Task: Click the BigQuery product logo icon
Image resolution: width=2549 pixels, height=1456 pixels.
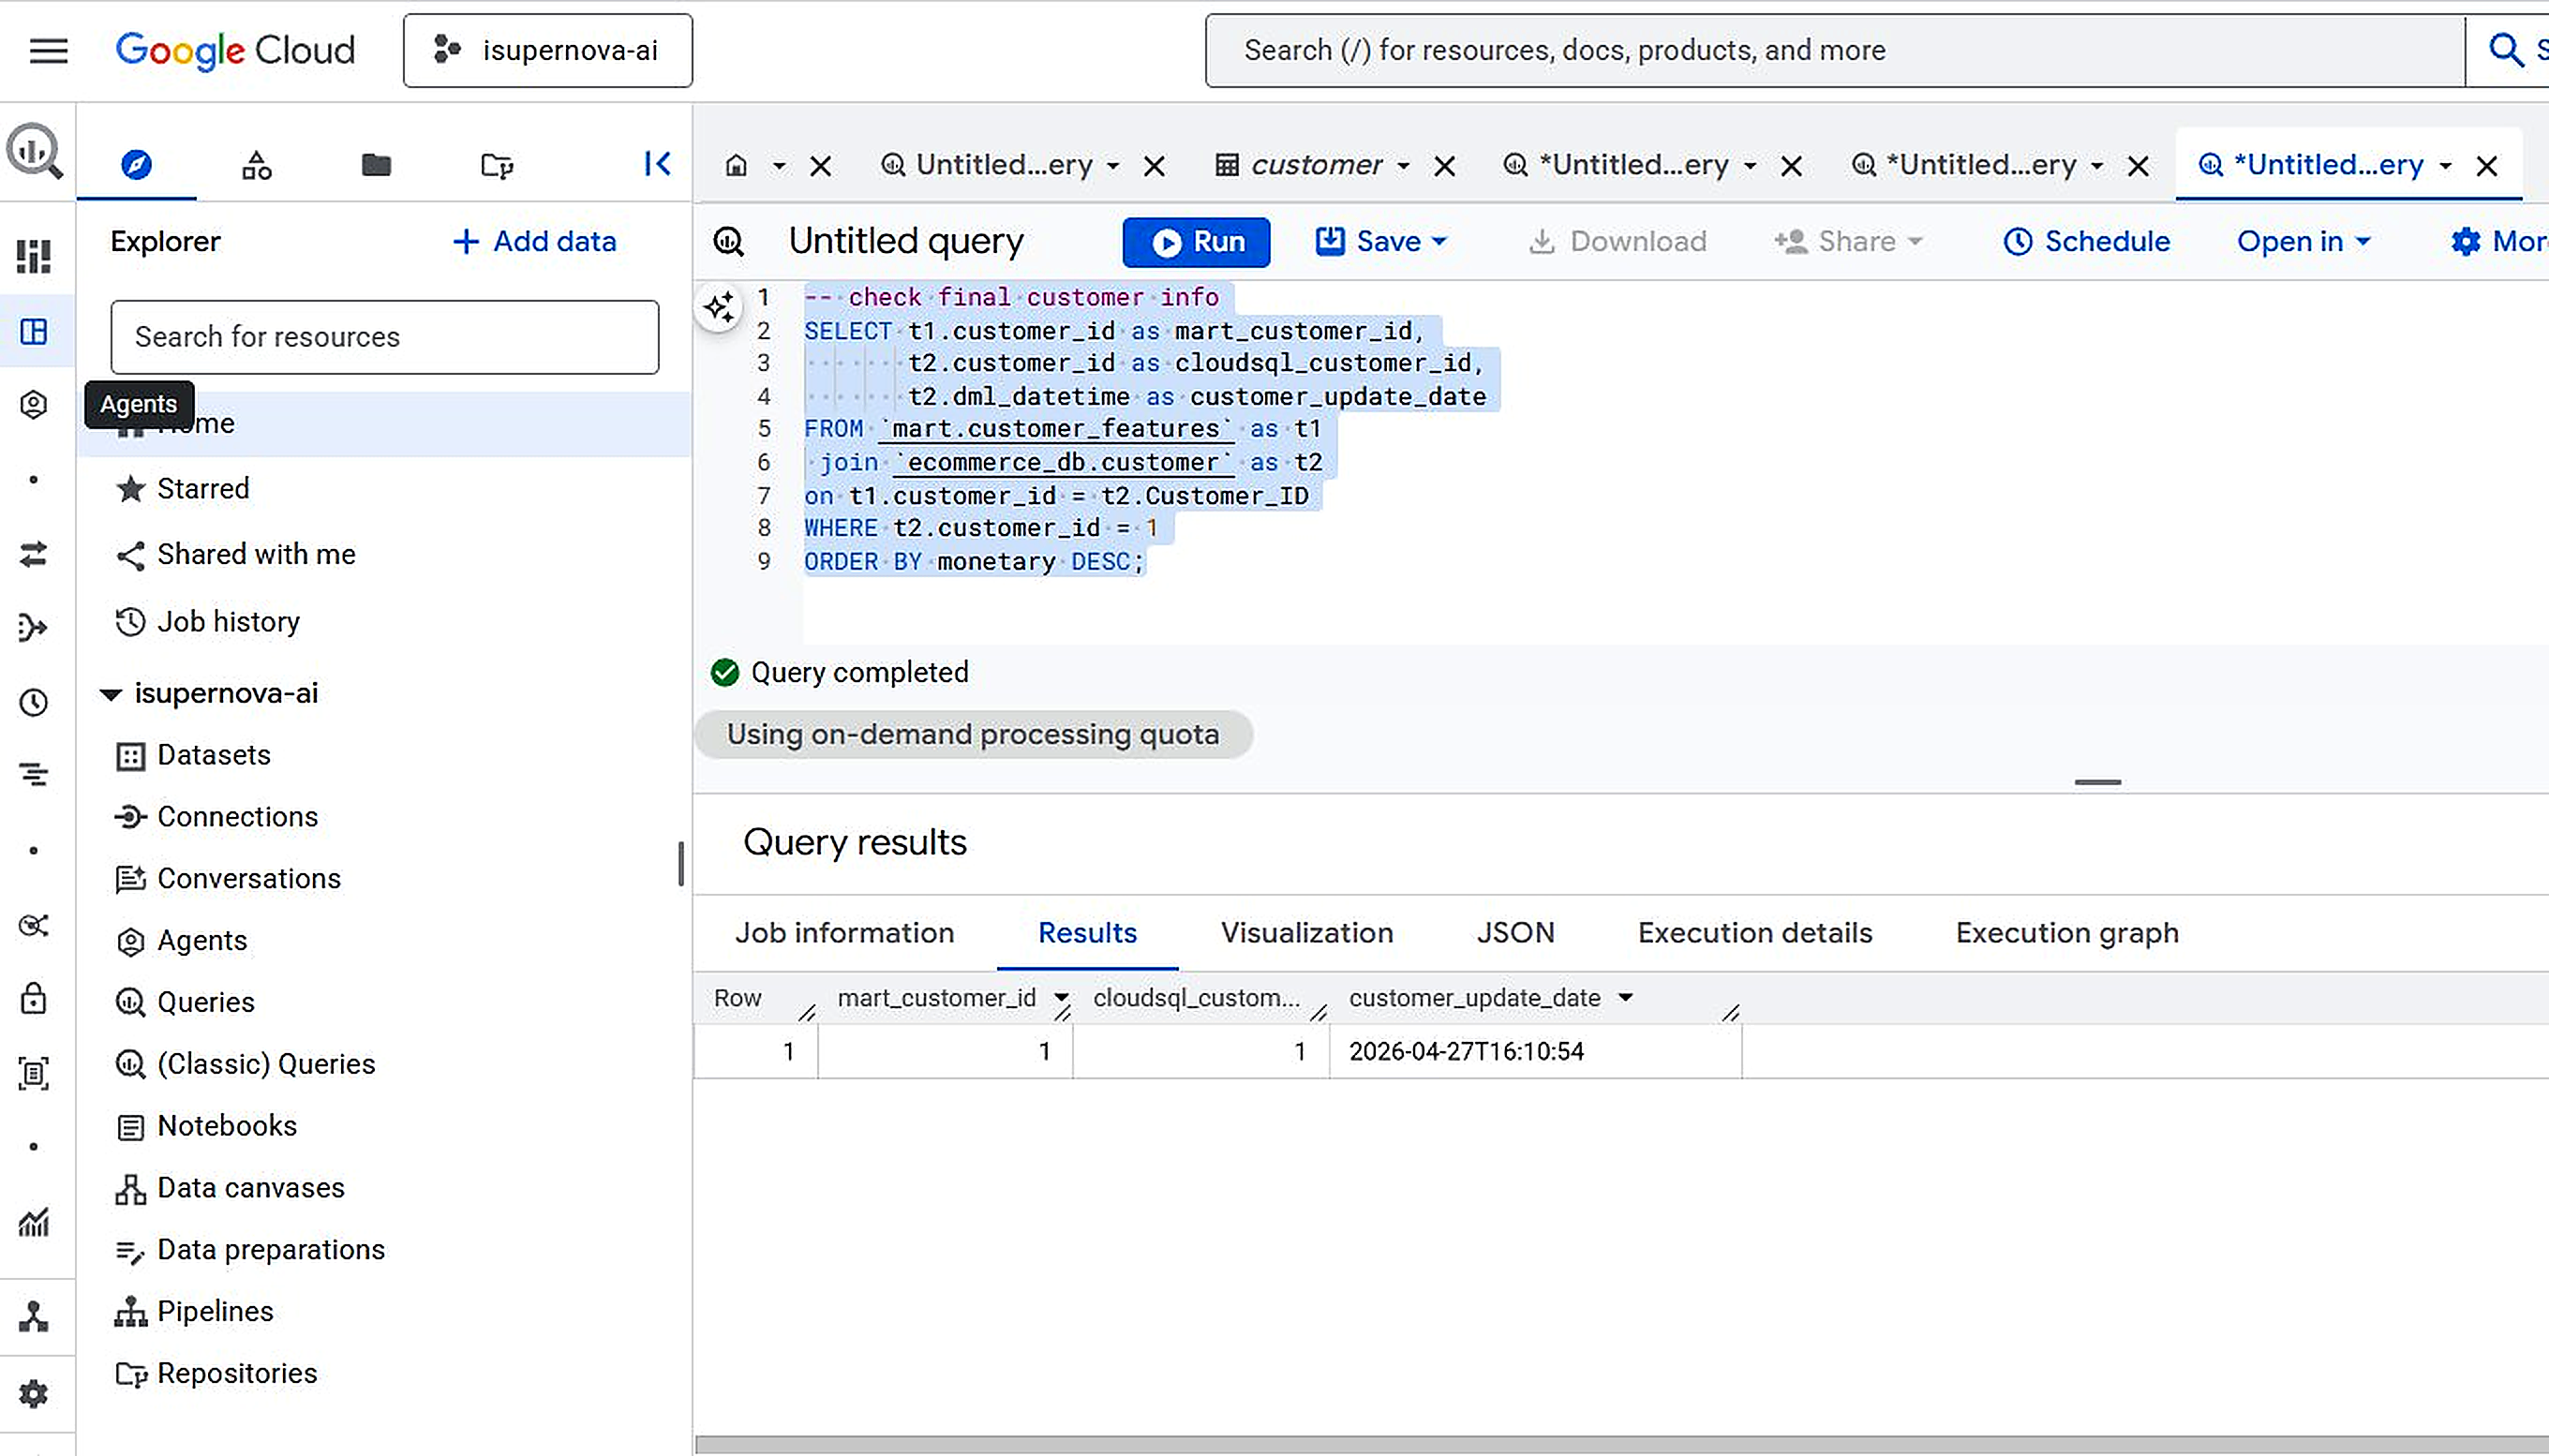Action: pyautogui.click(x=34, y=151)
